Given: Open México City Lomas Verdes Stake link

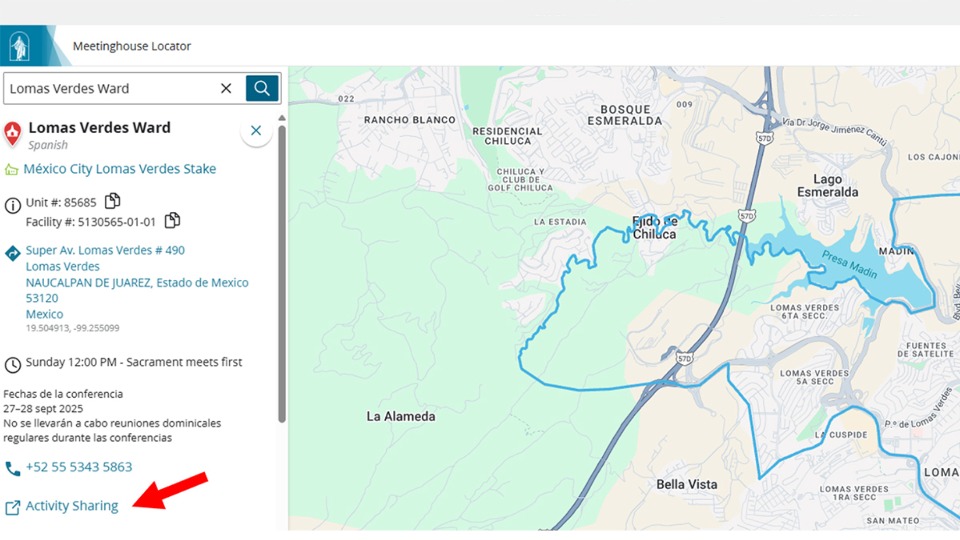Looking at the screenshot, I should point(119,169).
